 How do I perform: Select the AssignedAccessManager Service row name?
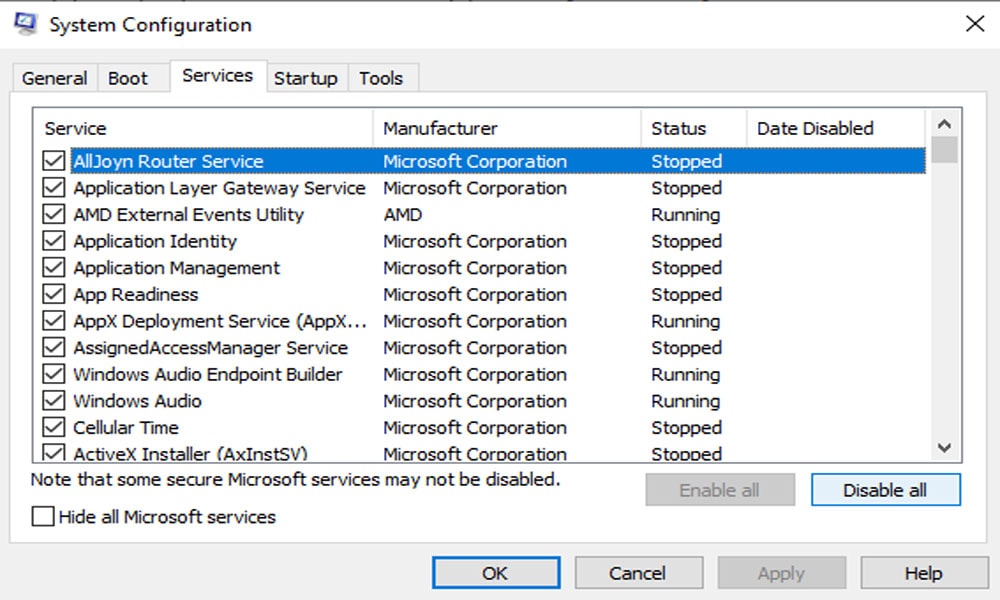(210, 348)
